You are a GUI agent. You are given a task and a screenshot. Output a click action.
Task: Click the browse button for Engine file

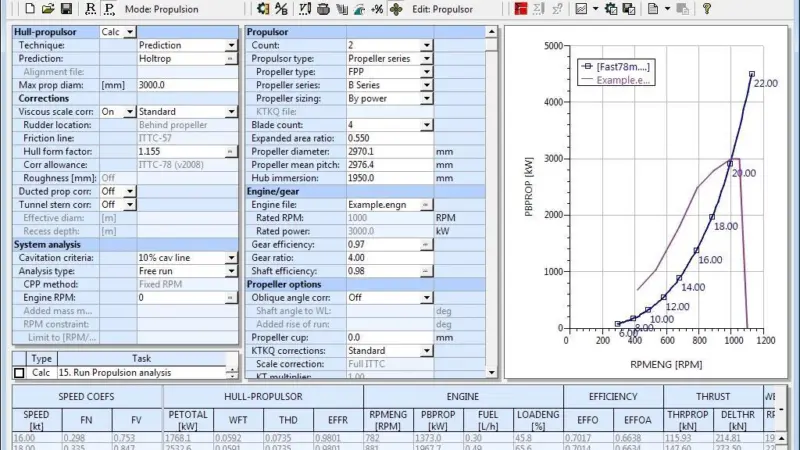click(x=426, y=205)
